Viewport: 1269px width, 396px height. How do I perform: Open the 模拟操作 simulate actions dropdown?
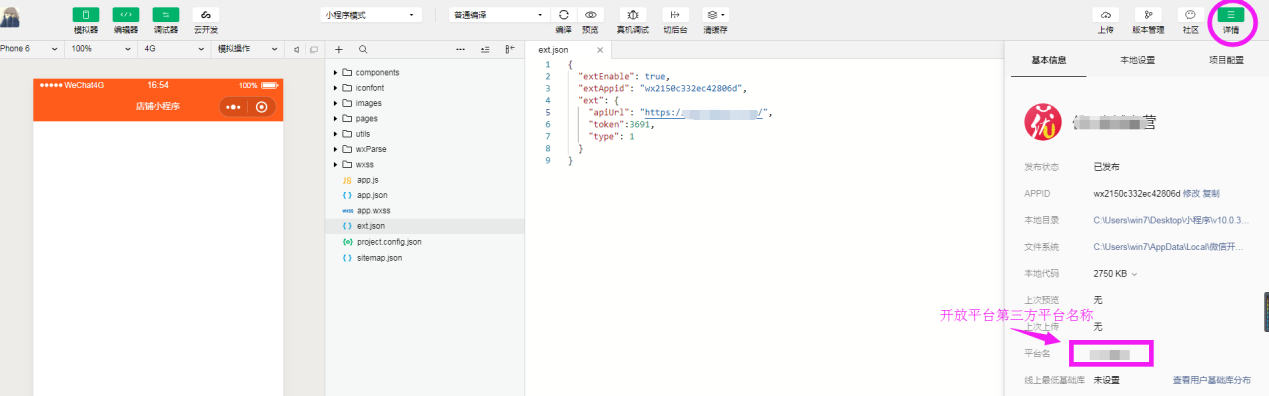point(248,49)
